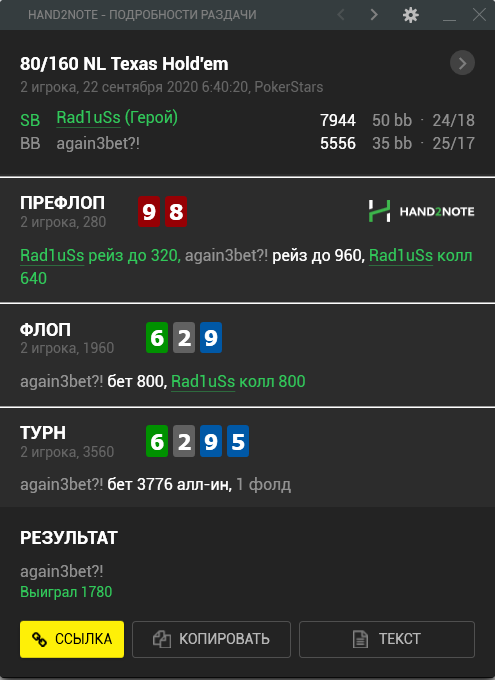Click Rad1uSs in the flop call action
Image resolution: width=495 pixels, height=680 pixels.
pos(203,381)
